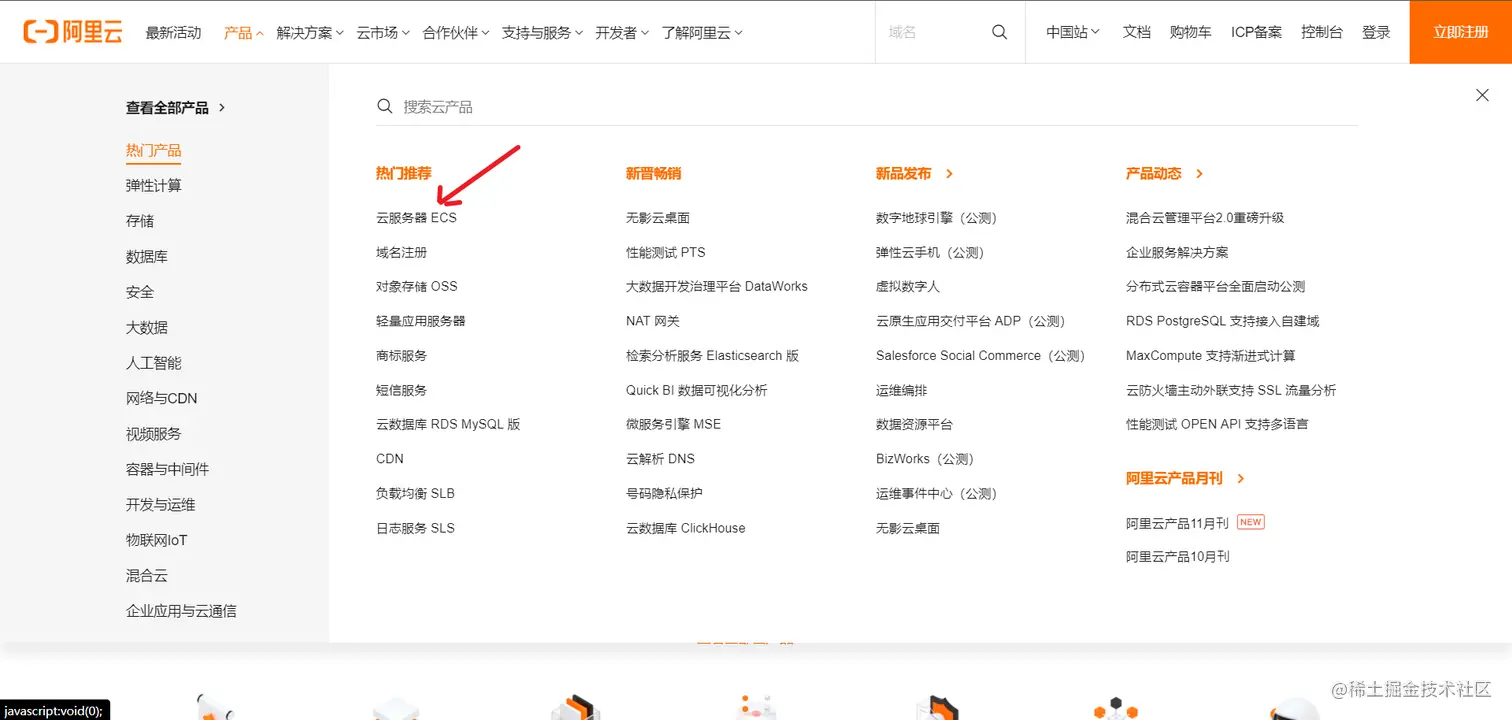Click the 立即注册 button
The width and height of the screenshot is (1512, 720).
pos(1461,32)
